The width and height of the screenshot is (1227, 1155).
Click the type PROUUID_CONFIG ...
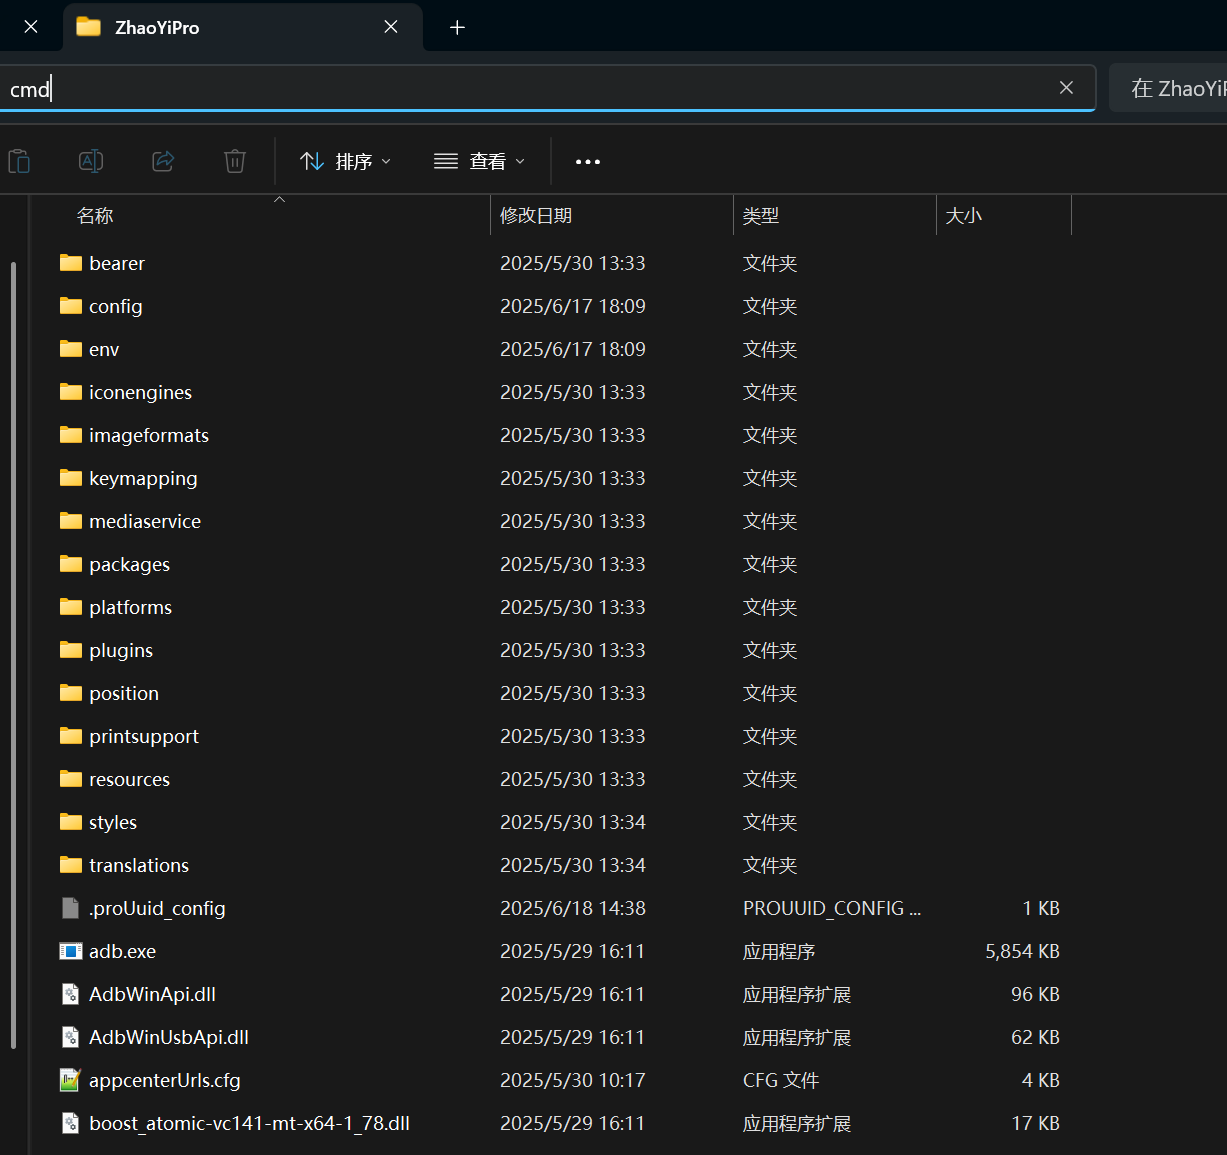click(832, 908)
